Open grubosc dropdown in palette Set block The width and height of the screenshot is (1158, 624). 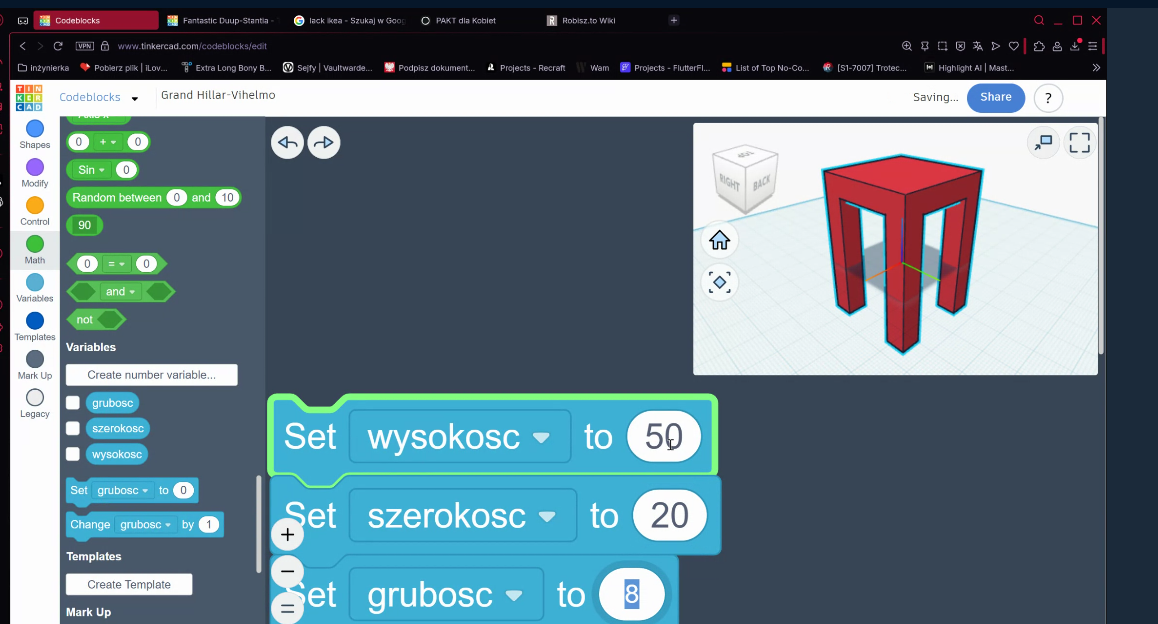[123, 490]
